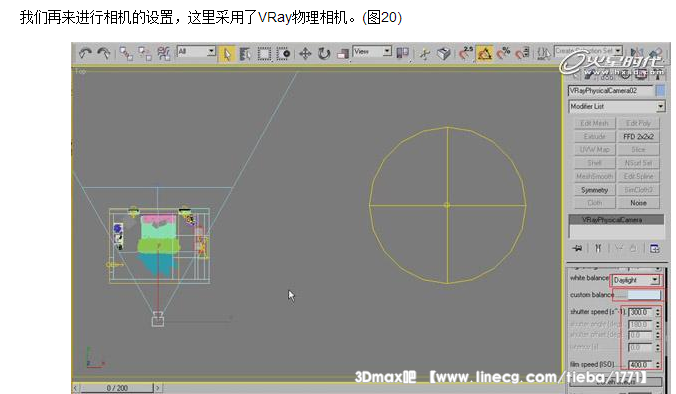Click the UVW Map modifier button
Image resolution: width=676 pixels, height=394 pixels.
594,150
